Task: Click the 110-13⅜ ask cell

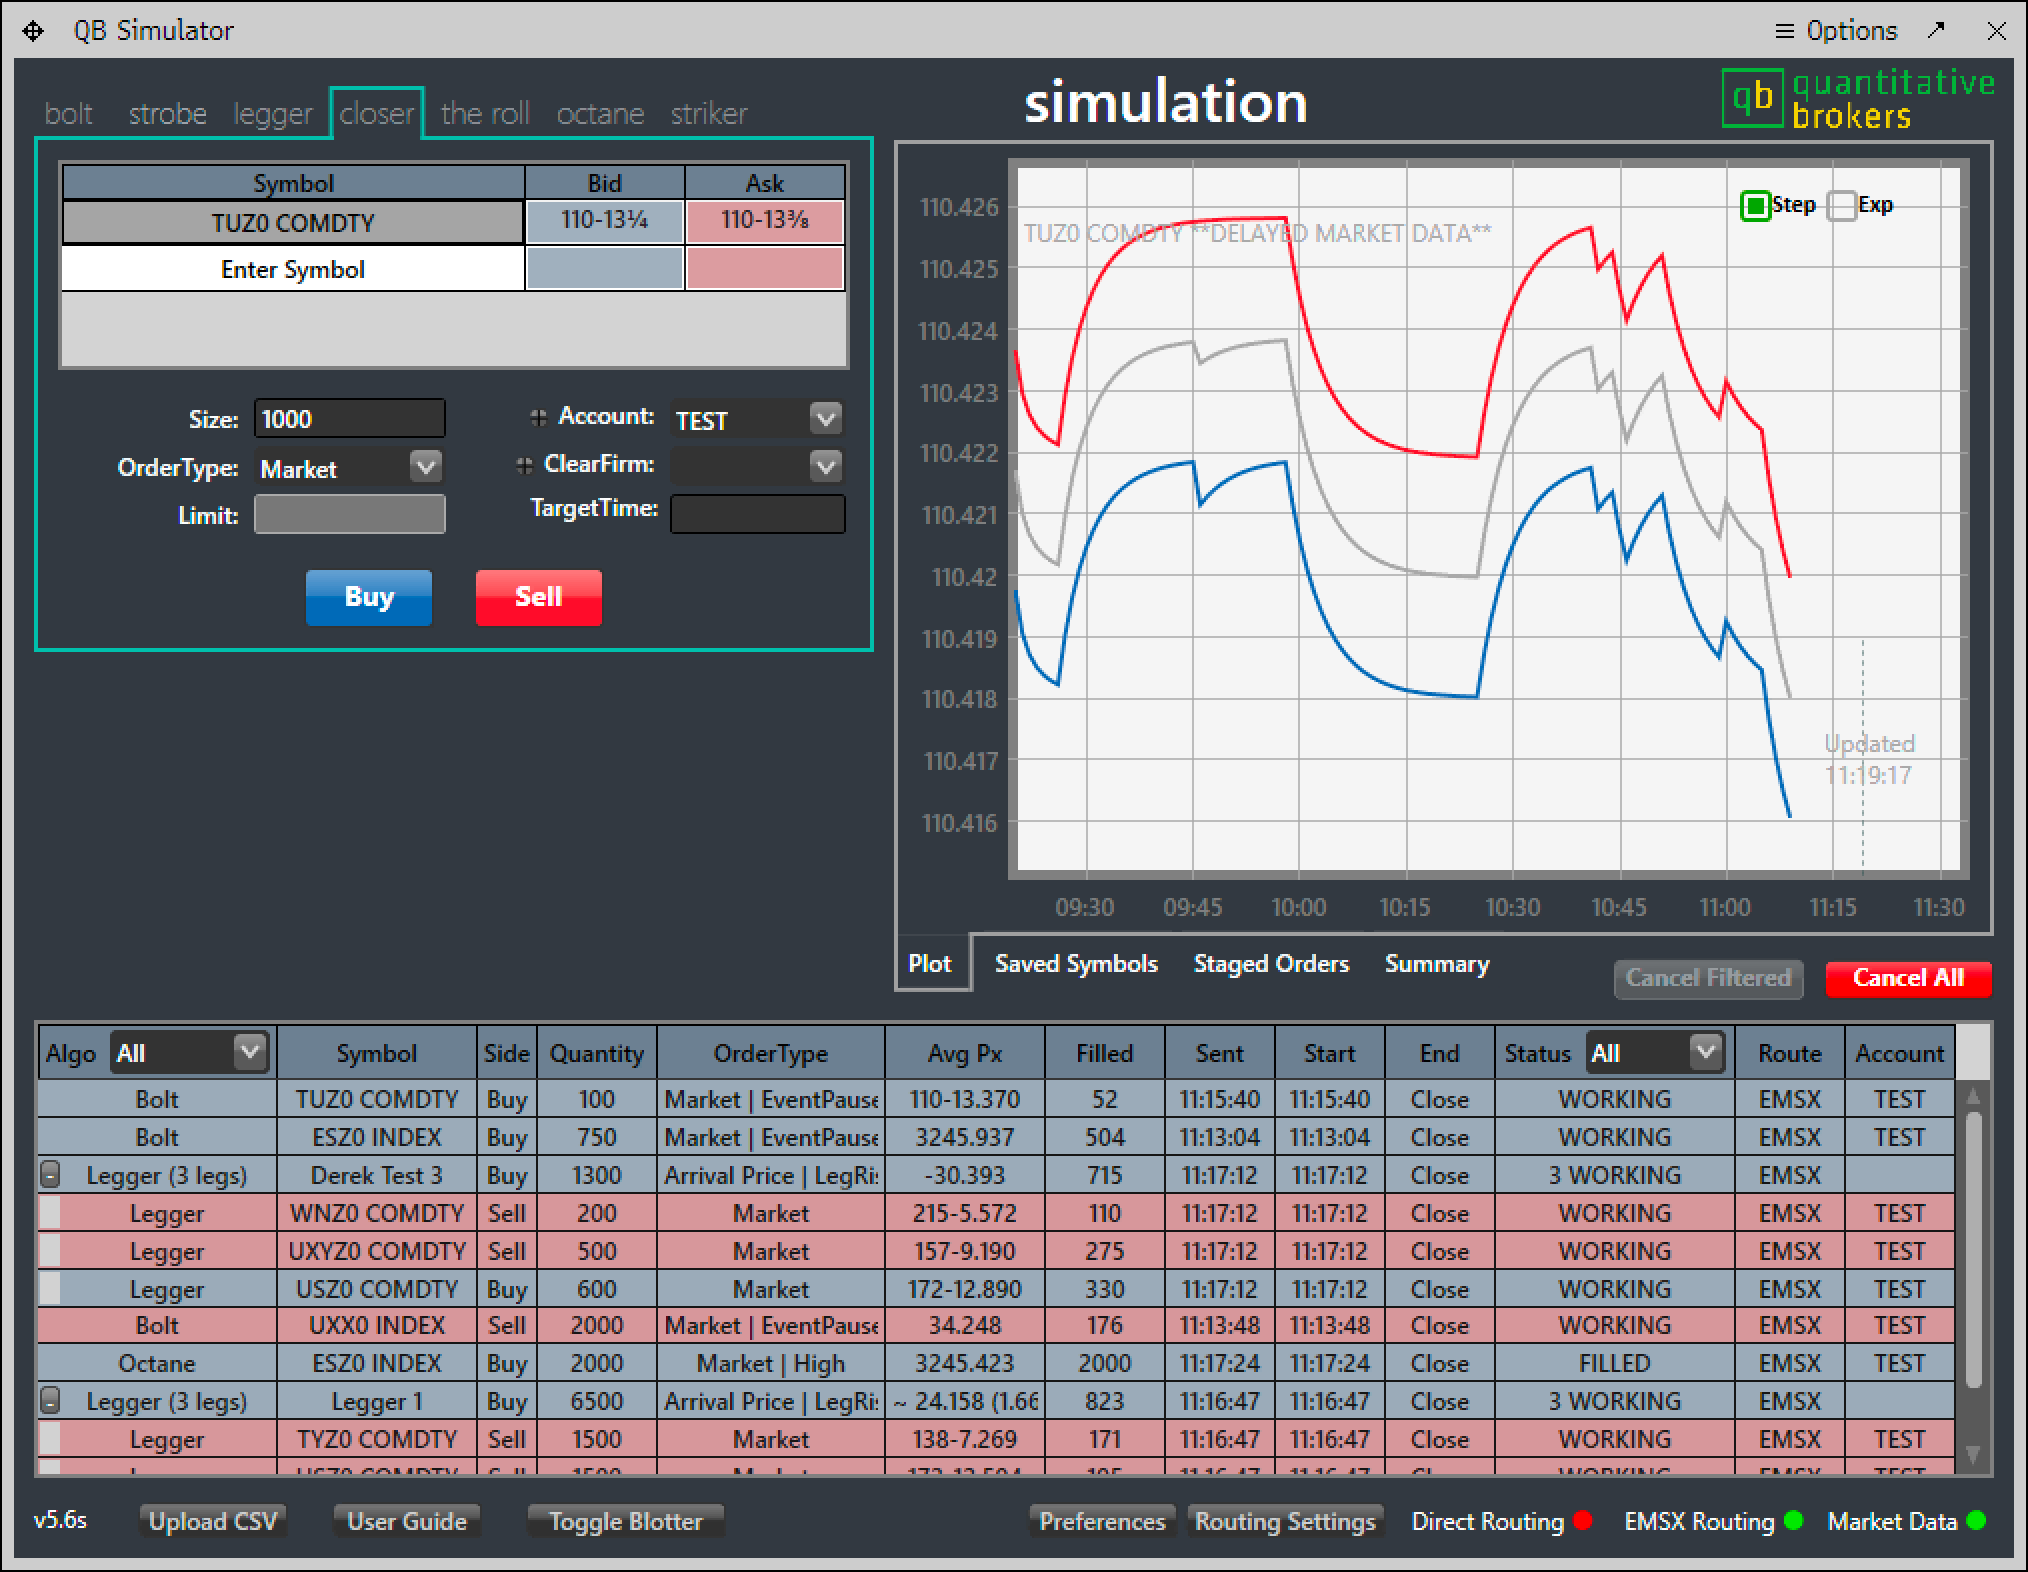Action: pyautogui.click(x=765, y=221)
